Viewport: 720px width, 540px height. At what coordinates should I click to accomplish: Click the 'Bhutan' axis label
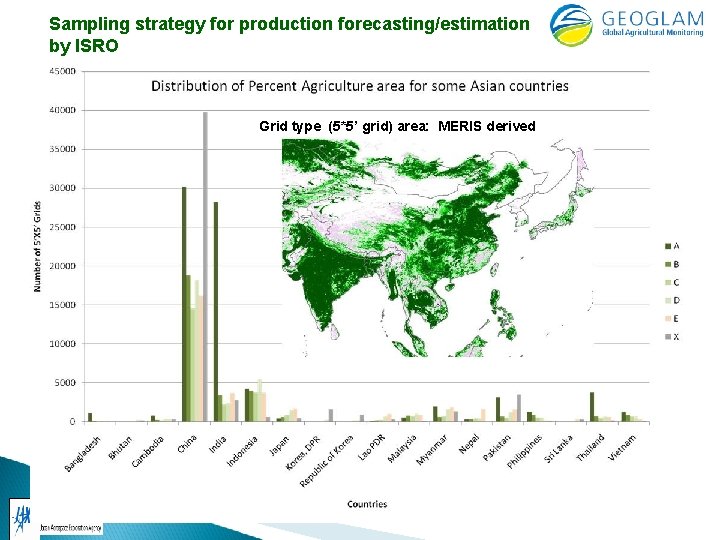(120, 447)
